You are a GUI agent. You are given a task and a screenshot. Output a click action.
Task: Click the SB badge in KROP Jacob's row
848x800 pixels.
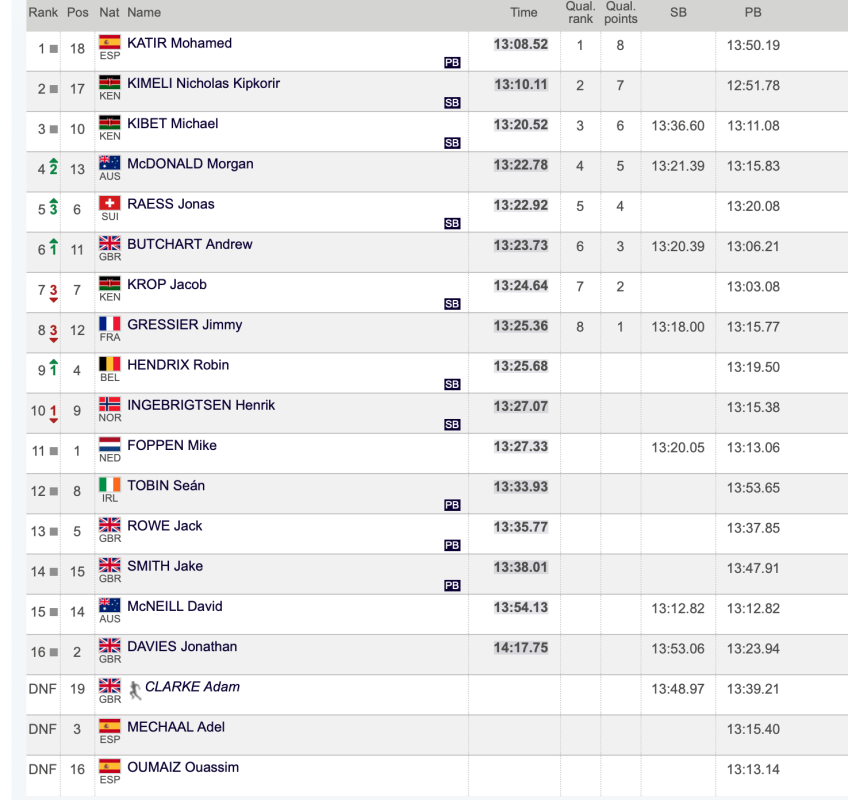click(x=452, y=304)
